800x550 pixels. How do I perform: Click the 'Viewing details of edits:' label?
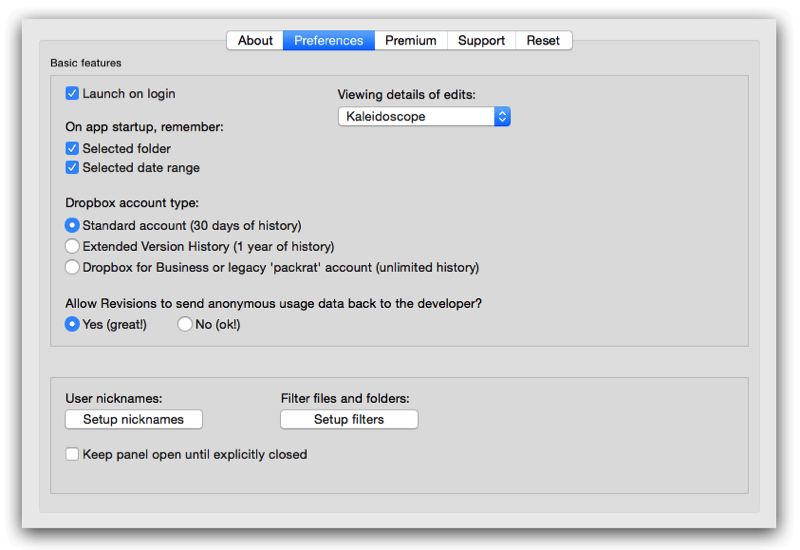tap(406, 95)
